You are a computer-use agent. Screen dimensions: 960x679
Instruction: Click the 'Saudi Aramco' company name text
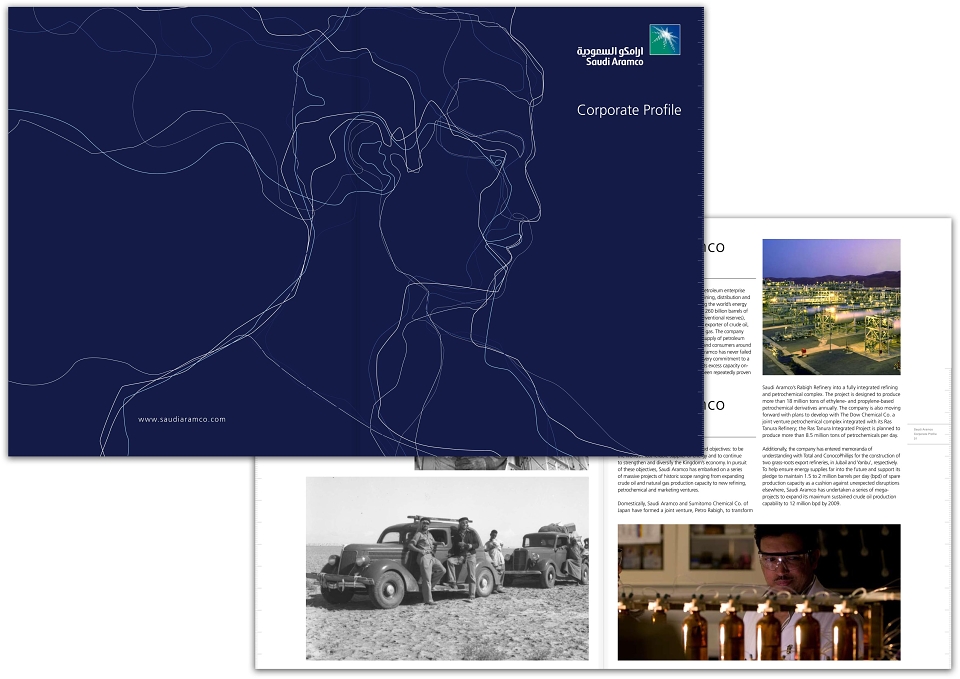coord(614,61)
